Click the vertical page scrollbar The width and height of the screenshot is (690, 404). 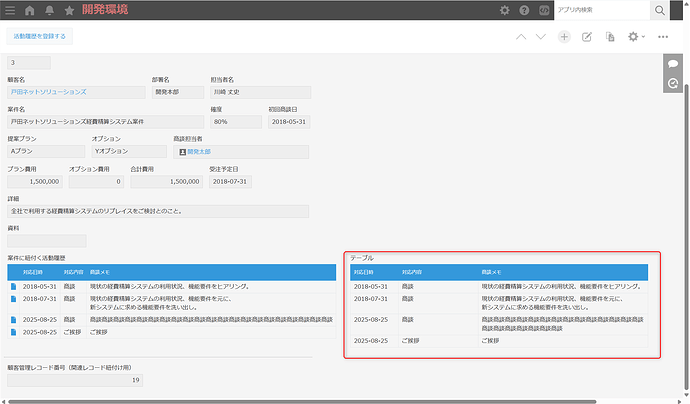point(686,235)
